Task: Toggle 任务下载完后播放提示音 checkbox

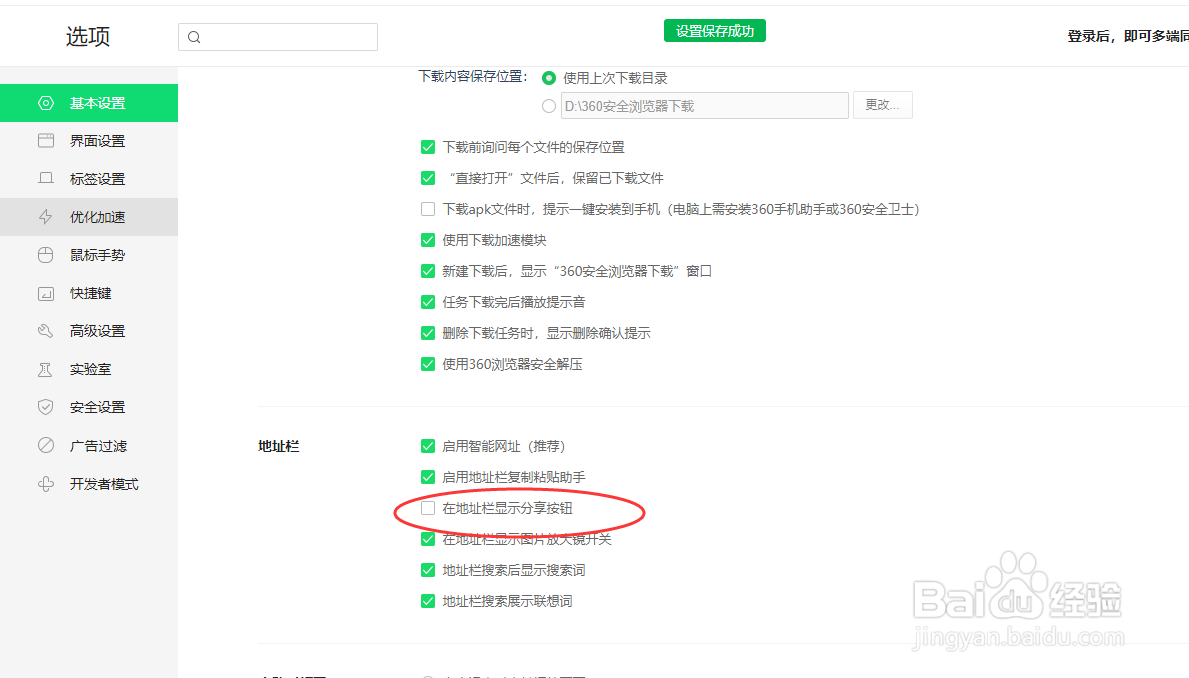Action: tap(428, 303)
